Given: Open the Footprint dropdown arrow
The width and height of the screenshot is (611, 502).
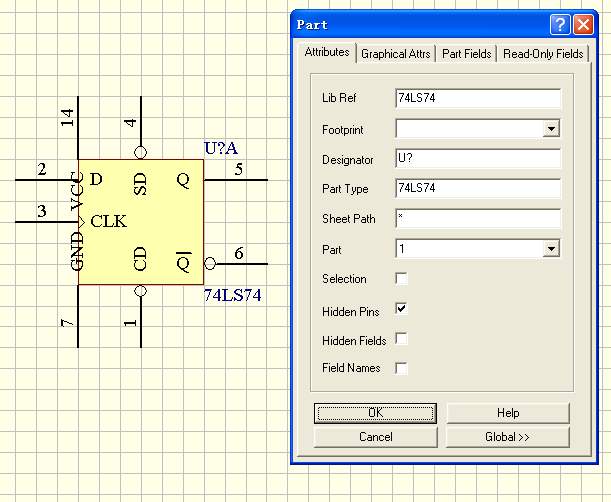Looking at the screenshot, I should pyautogui.click(x=551, y=129).
